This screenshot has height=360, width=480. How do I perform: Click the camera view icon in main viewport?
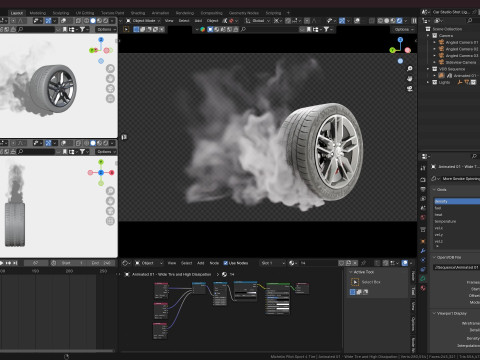tap(410, 89)
